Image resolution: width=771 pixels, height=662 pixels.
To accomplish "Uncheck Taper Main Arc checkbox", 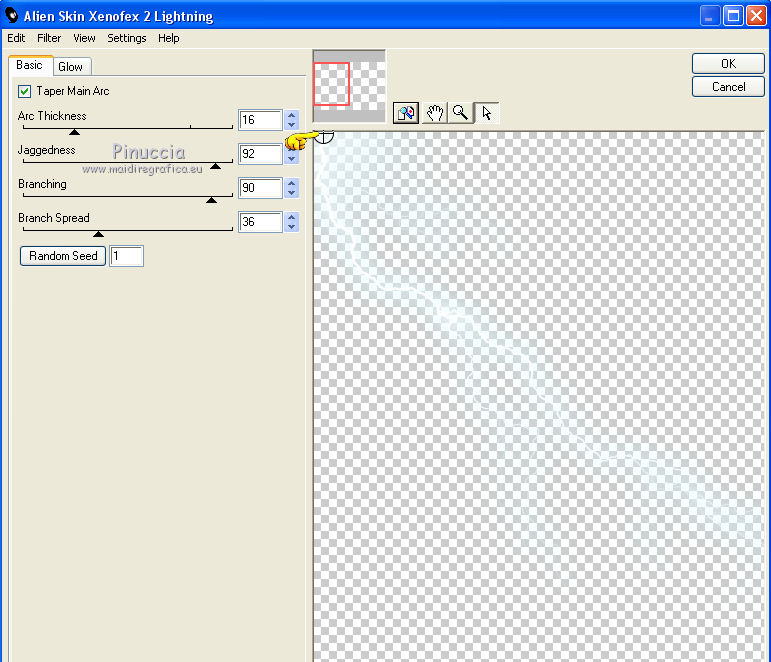I will [x=24, y=91].
